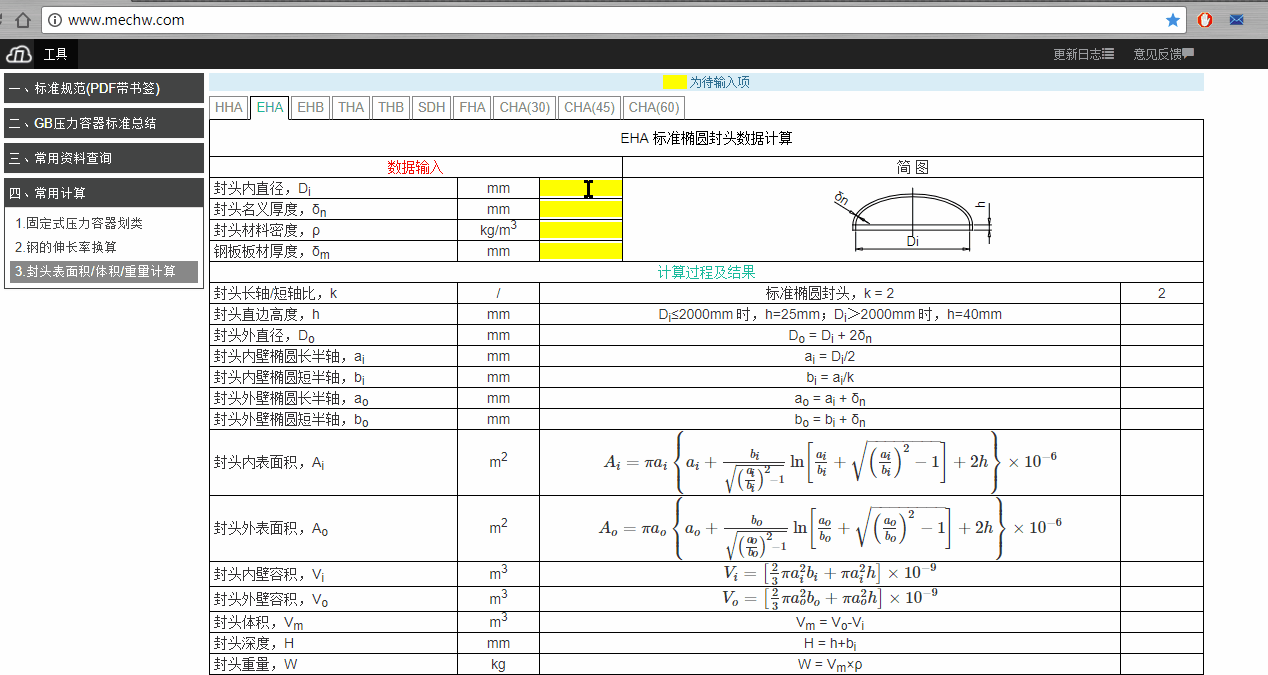The image size is (1268, 675).
Task: Switch to the CHA(60) tab
Action: click(654, 107)
